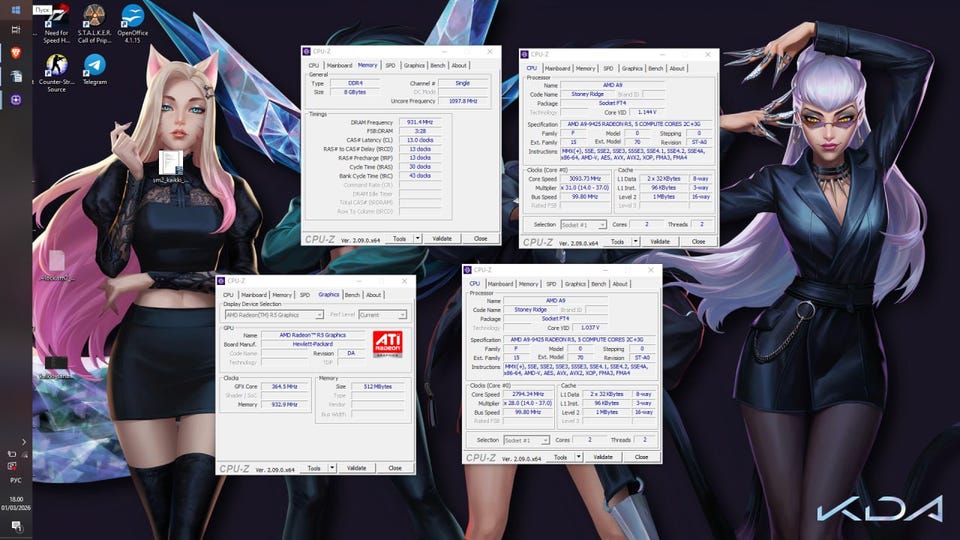Screen dimensions: 960x540
Task: Click the Uncore Frequency value 1097.8 MHz
Action: coord(463,101)
